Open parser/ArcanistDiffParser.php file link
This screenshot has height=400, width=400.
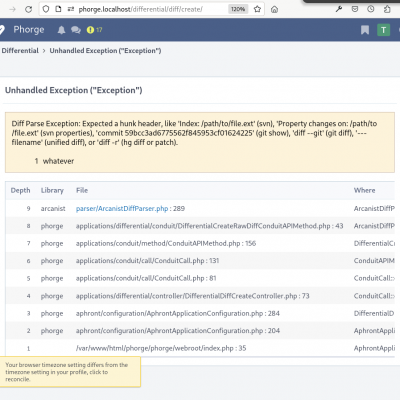coord(122,209)
